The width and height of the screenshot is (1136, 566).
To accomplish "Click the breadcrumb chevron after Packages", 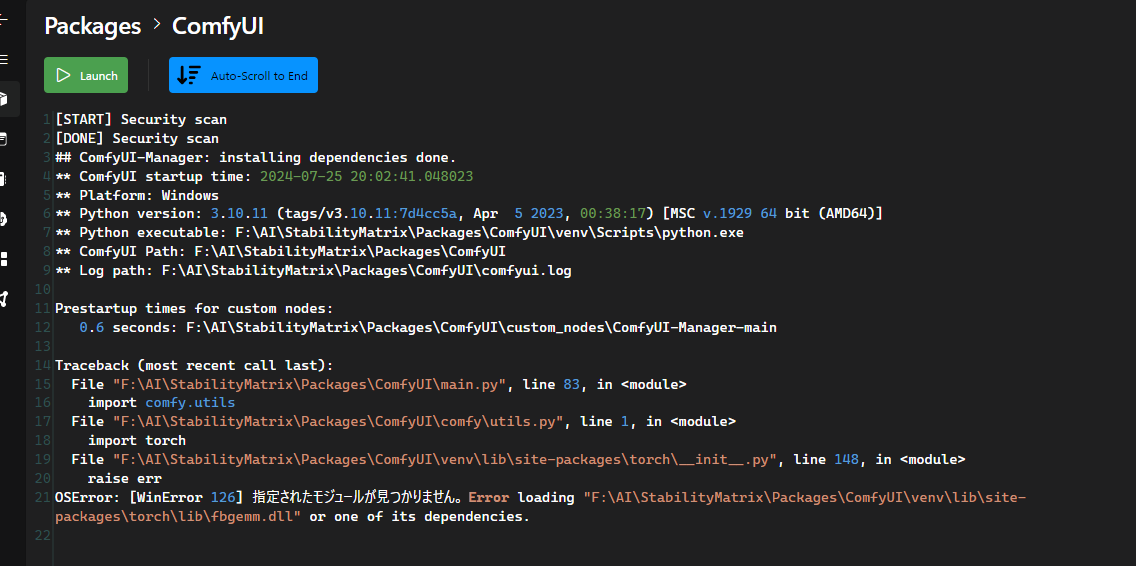I will pos(157,25).
